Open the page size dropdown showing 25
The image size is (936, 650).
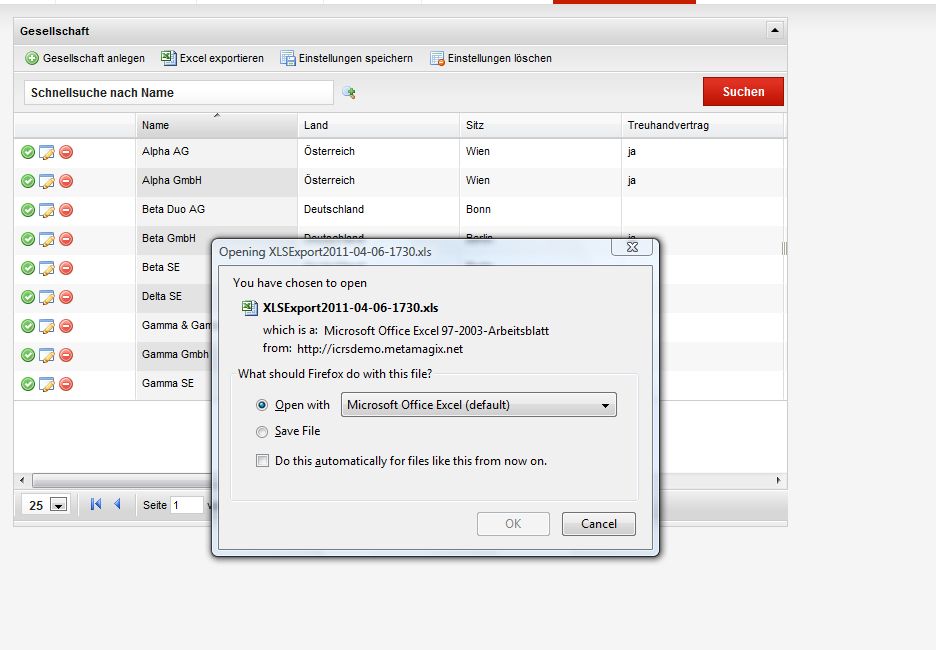click(58, 506)
